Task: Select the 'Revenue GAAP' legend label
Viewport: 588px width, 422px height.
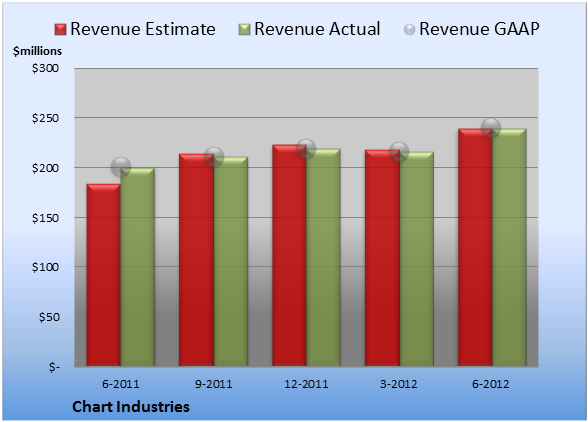Action: coord(479,29)
